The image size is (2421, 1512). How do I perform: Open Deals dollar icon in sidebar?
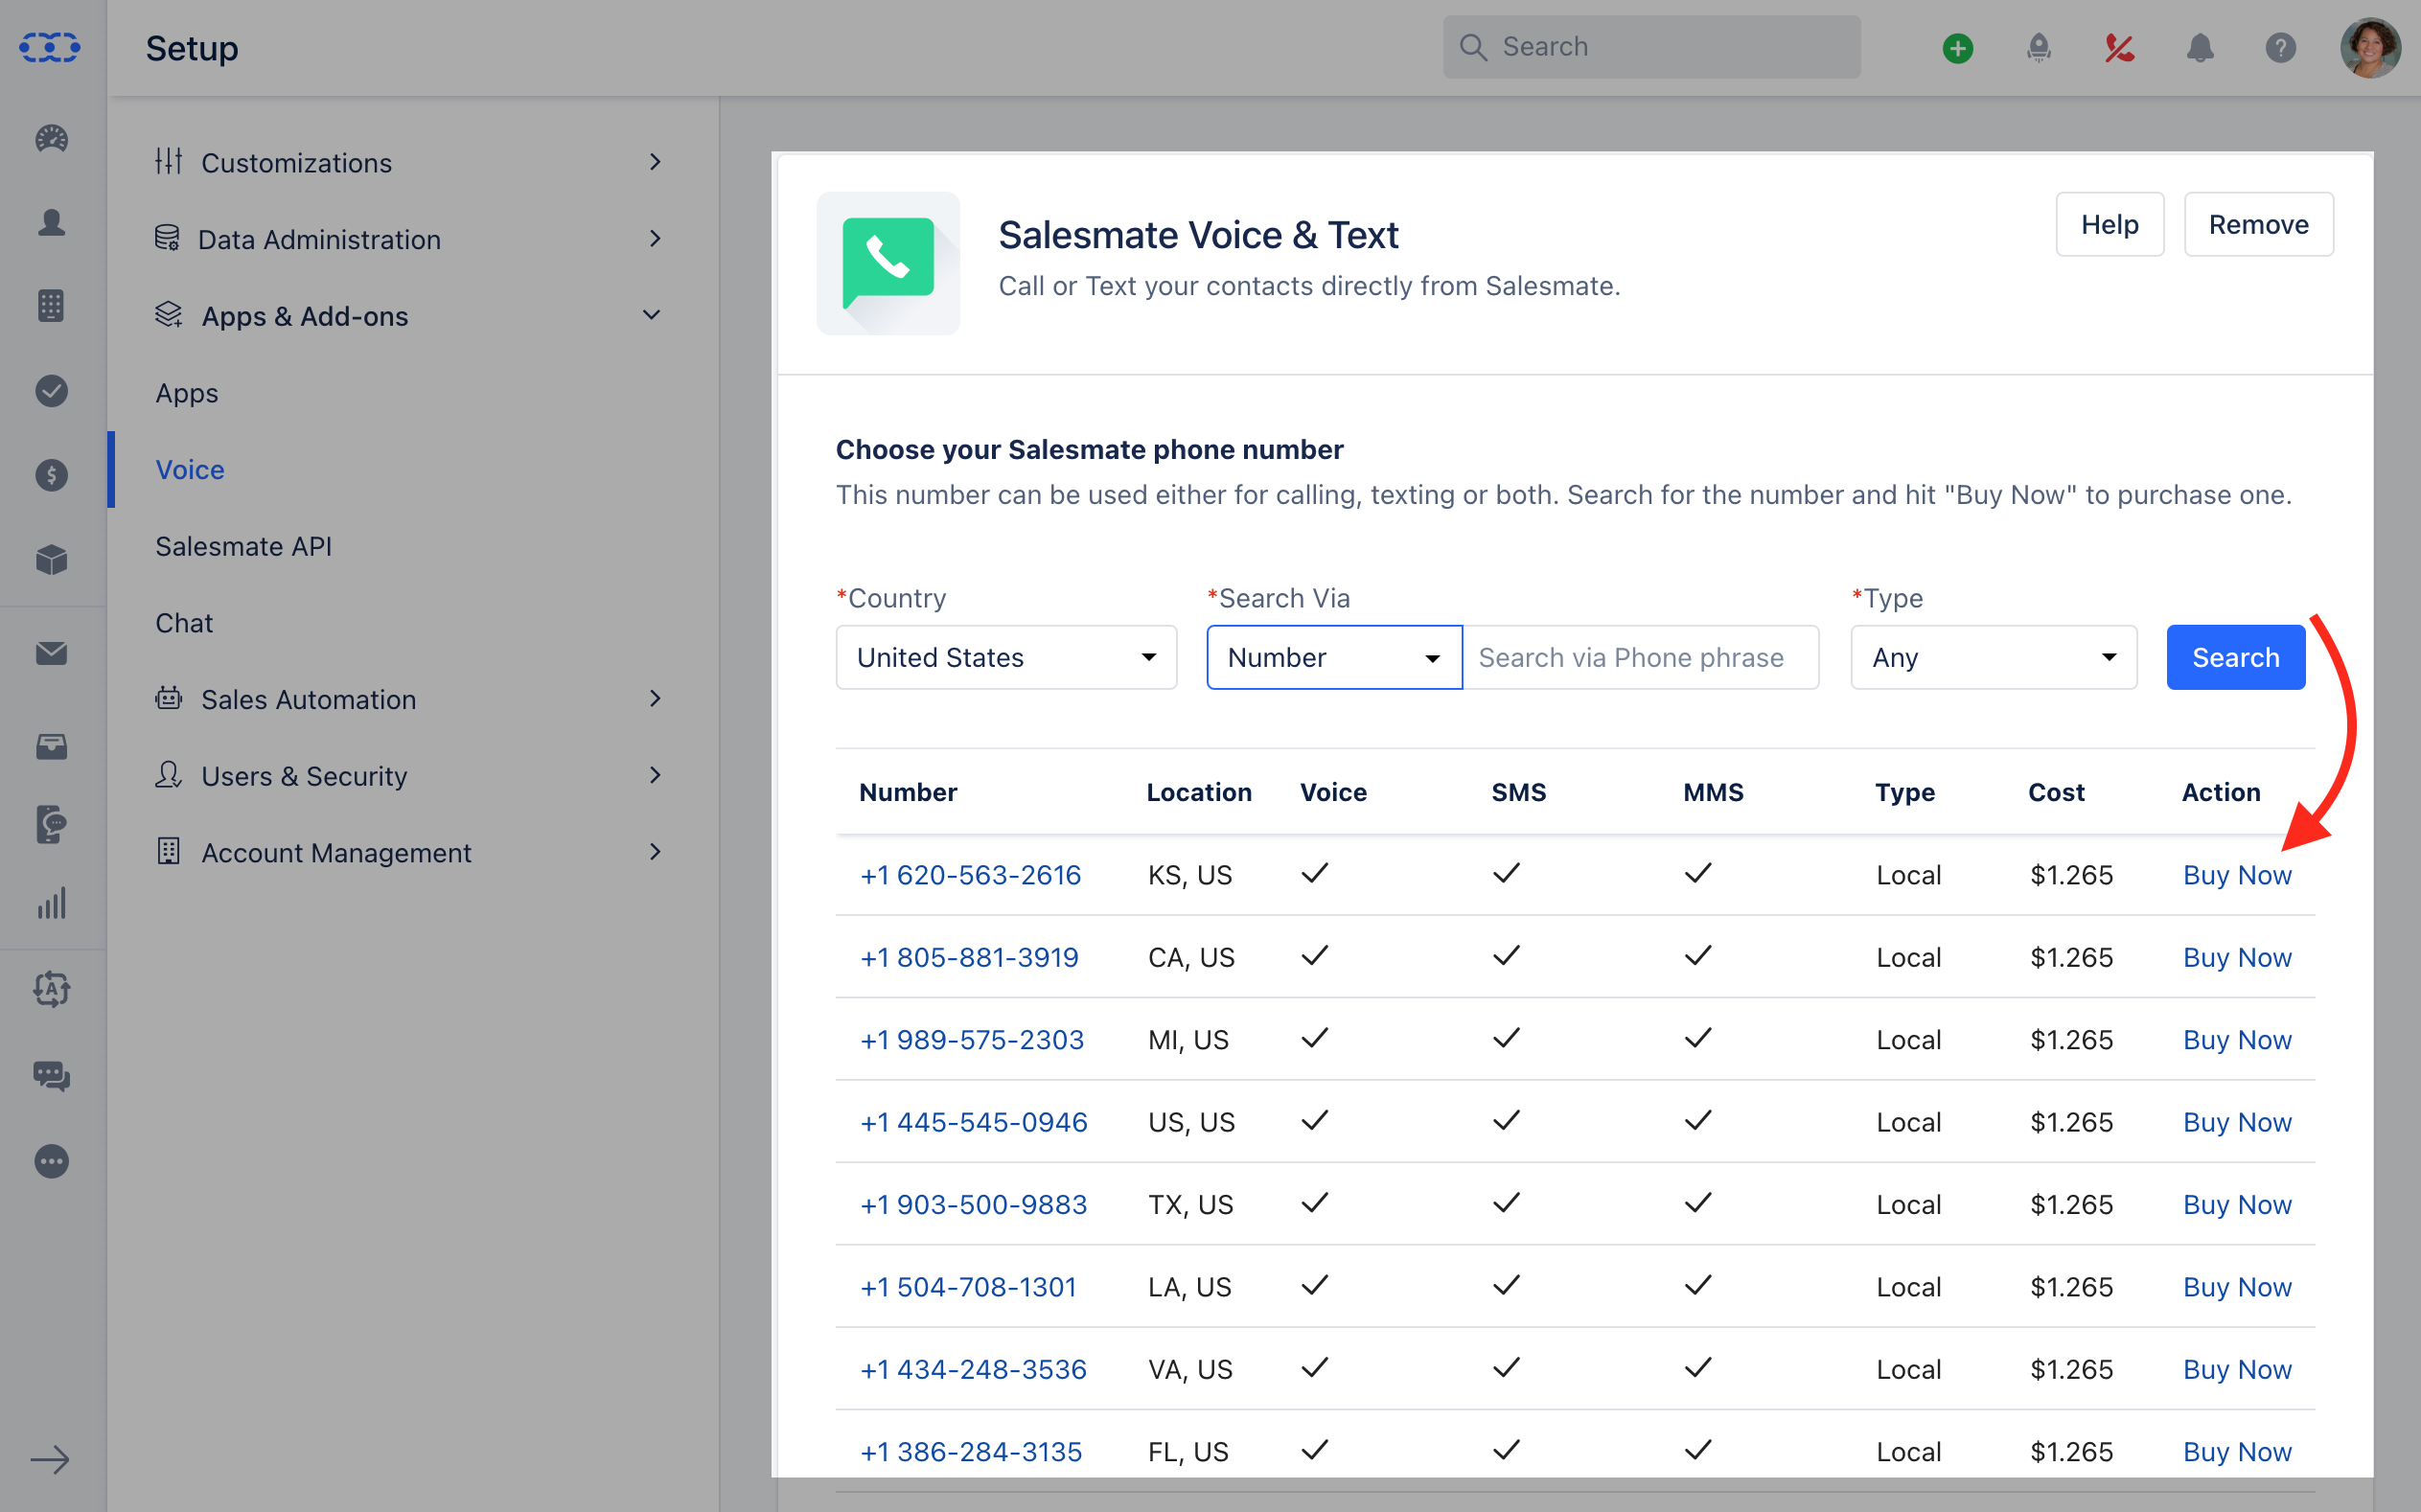[x=51, y=475]
